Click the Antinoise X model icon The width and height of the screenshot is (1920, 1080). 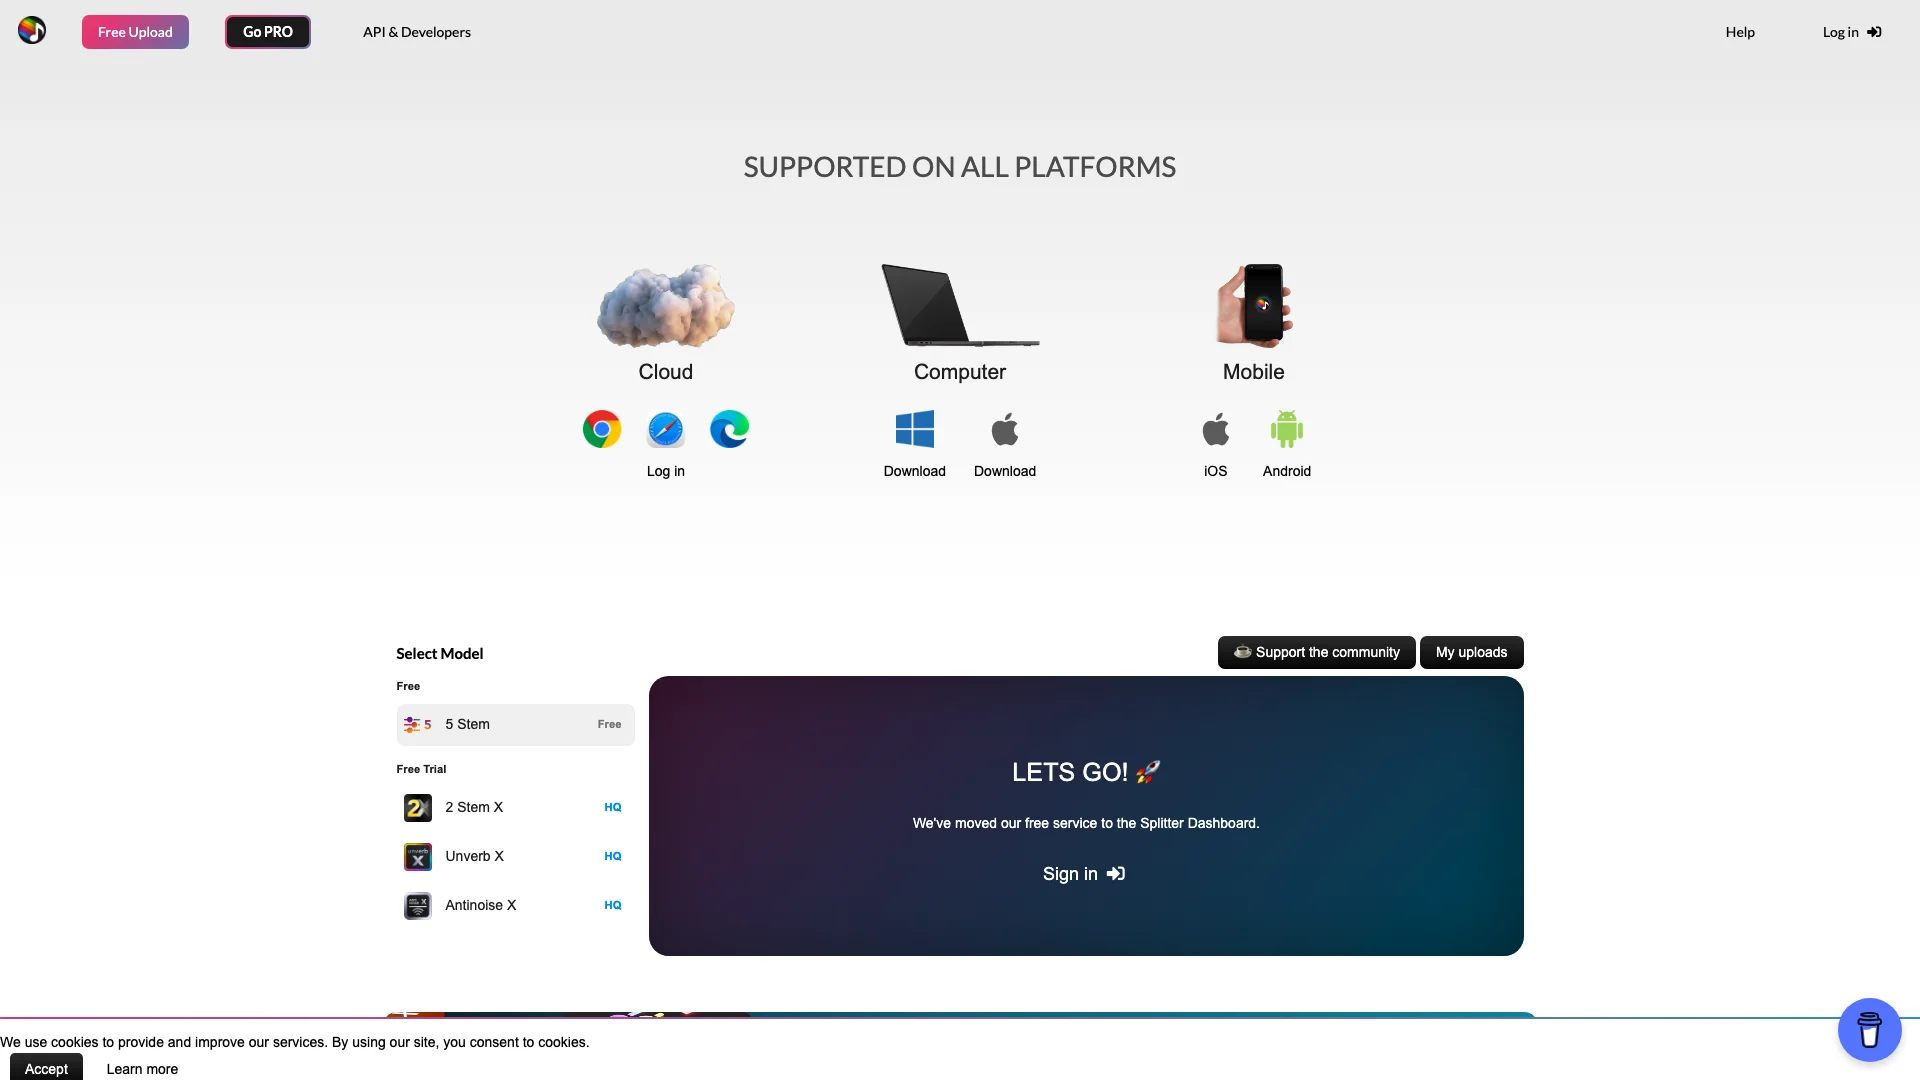pos(417,905)
